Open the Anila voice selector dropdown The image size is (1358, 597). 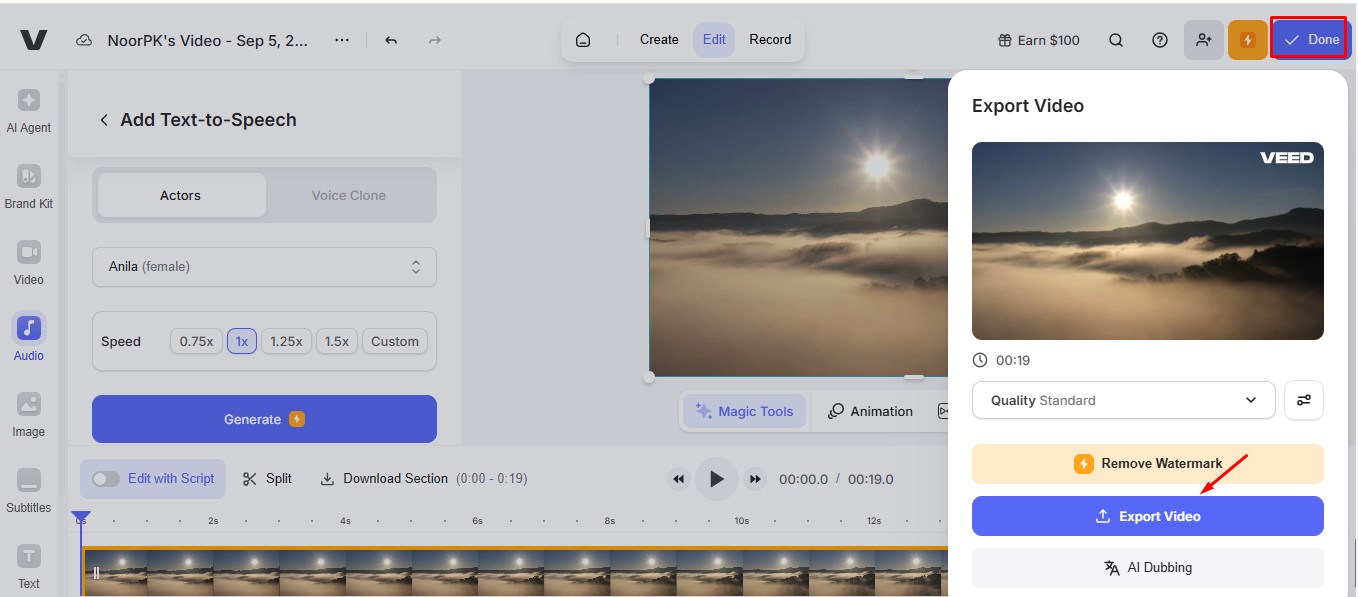pyautogui.click(x=264, y=267)
